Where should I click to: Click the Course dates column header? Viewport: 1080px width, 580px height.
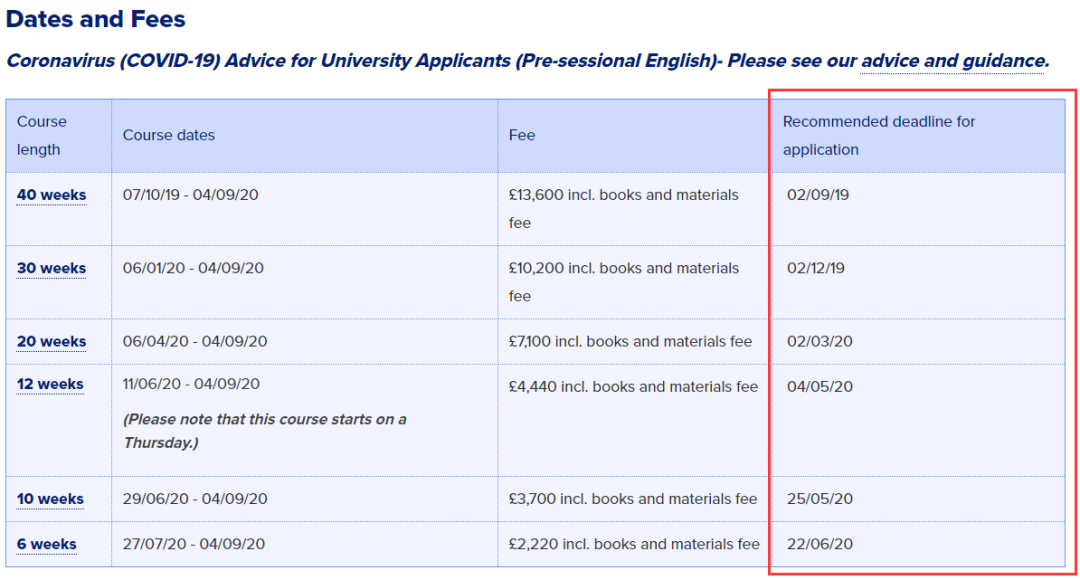[304, 136]
